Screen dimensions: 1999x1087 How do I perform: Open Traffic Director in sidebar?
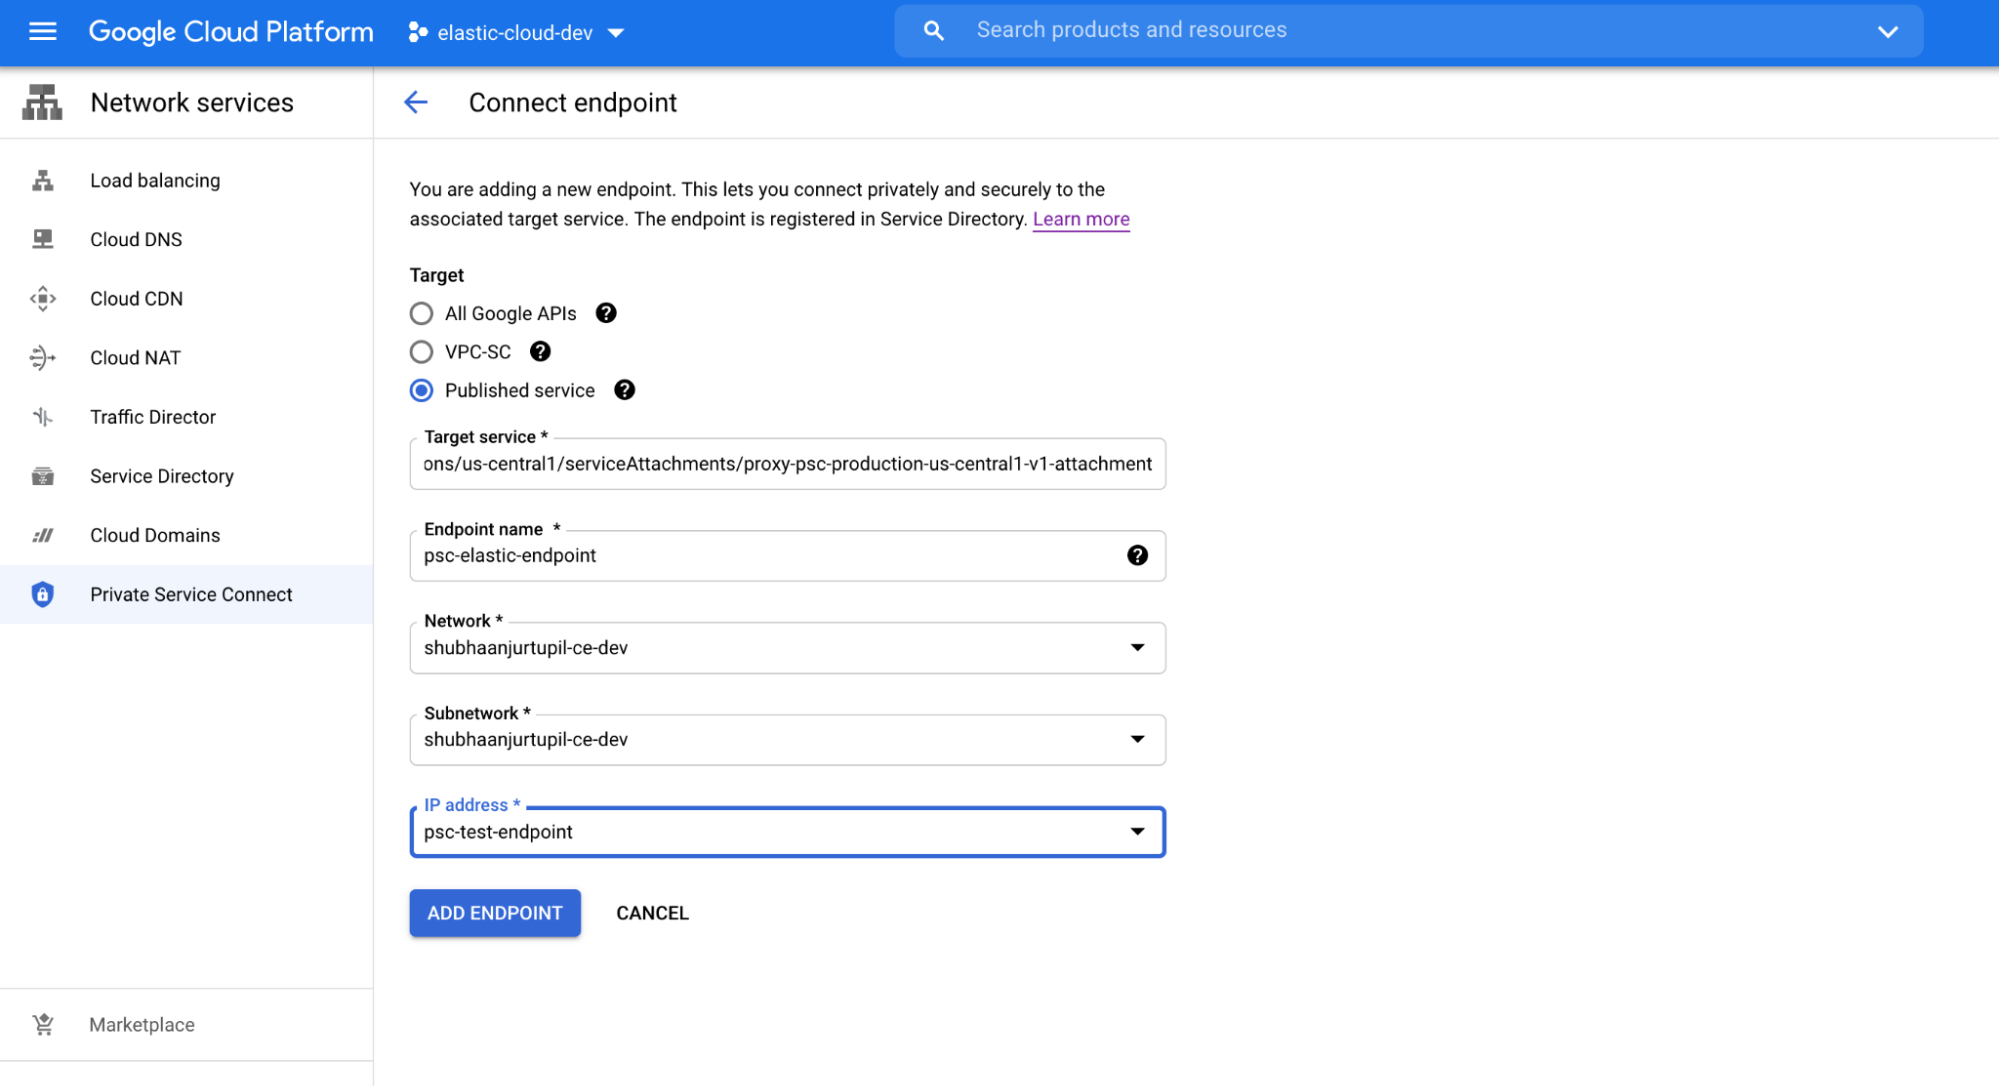(186, 417)
